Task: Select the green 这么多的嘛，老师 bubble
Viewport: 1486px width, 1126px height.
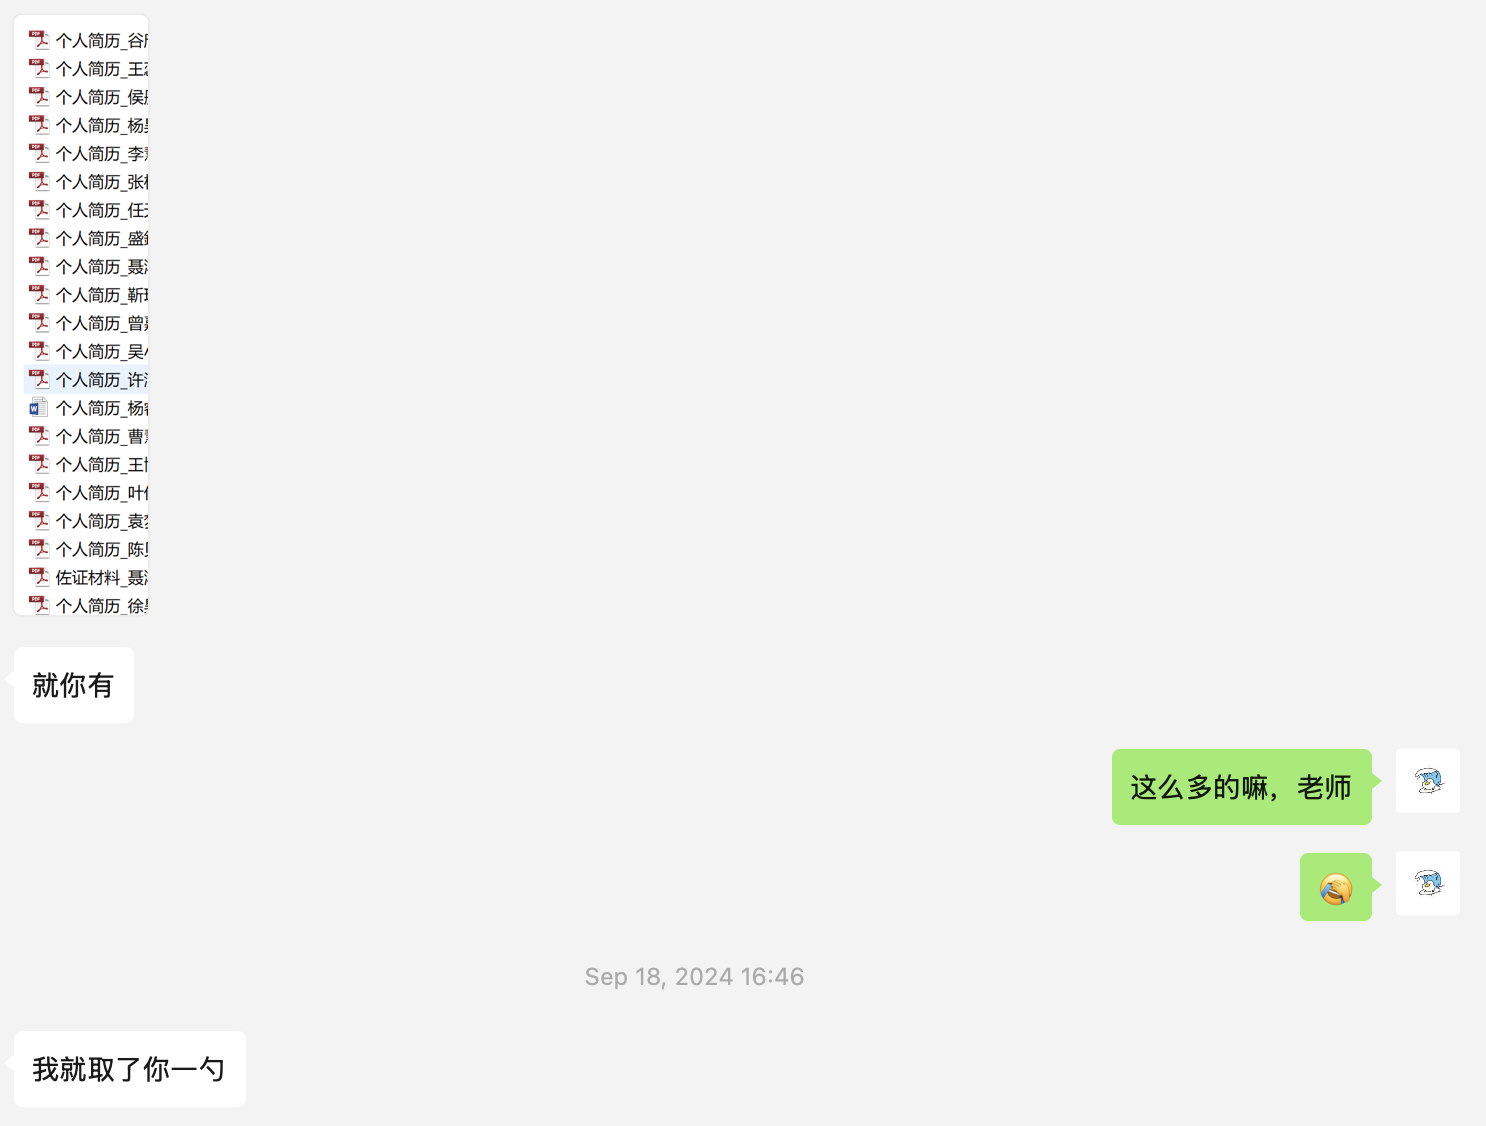Action: (1242, 787)
